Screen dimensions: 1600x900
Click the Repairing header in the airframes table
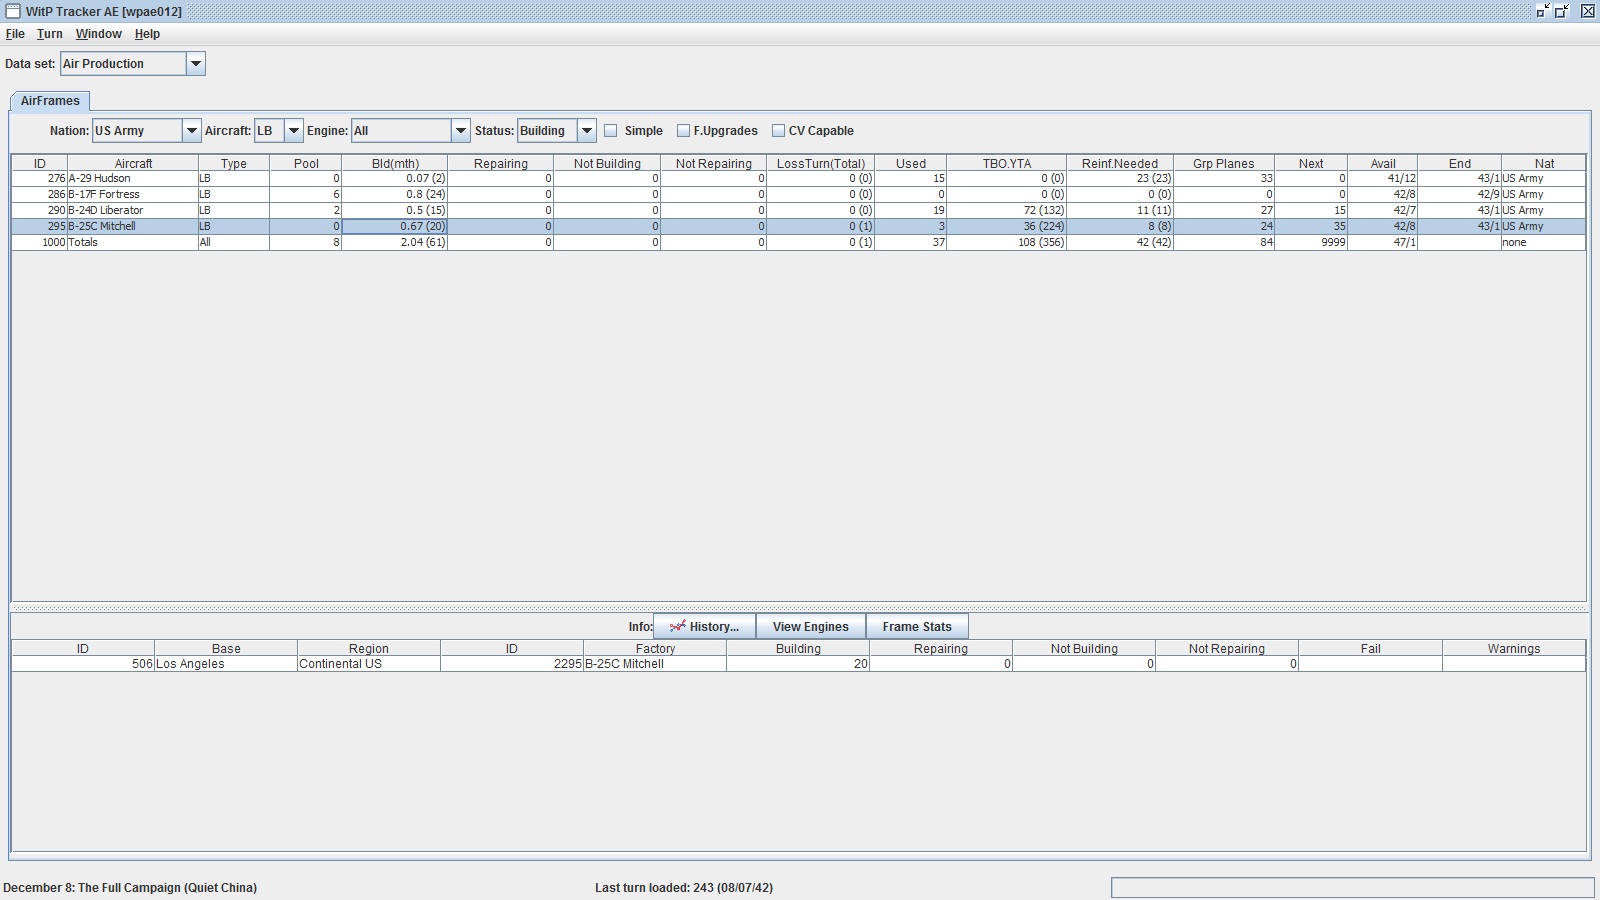point(501,163)
